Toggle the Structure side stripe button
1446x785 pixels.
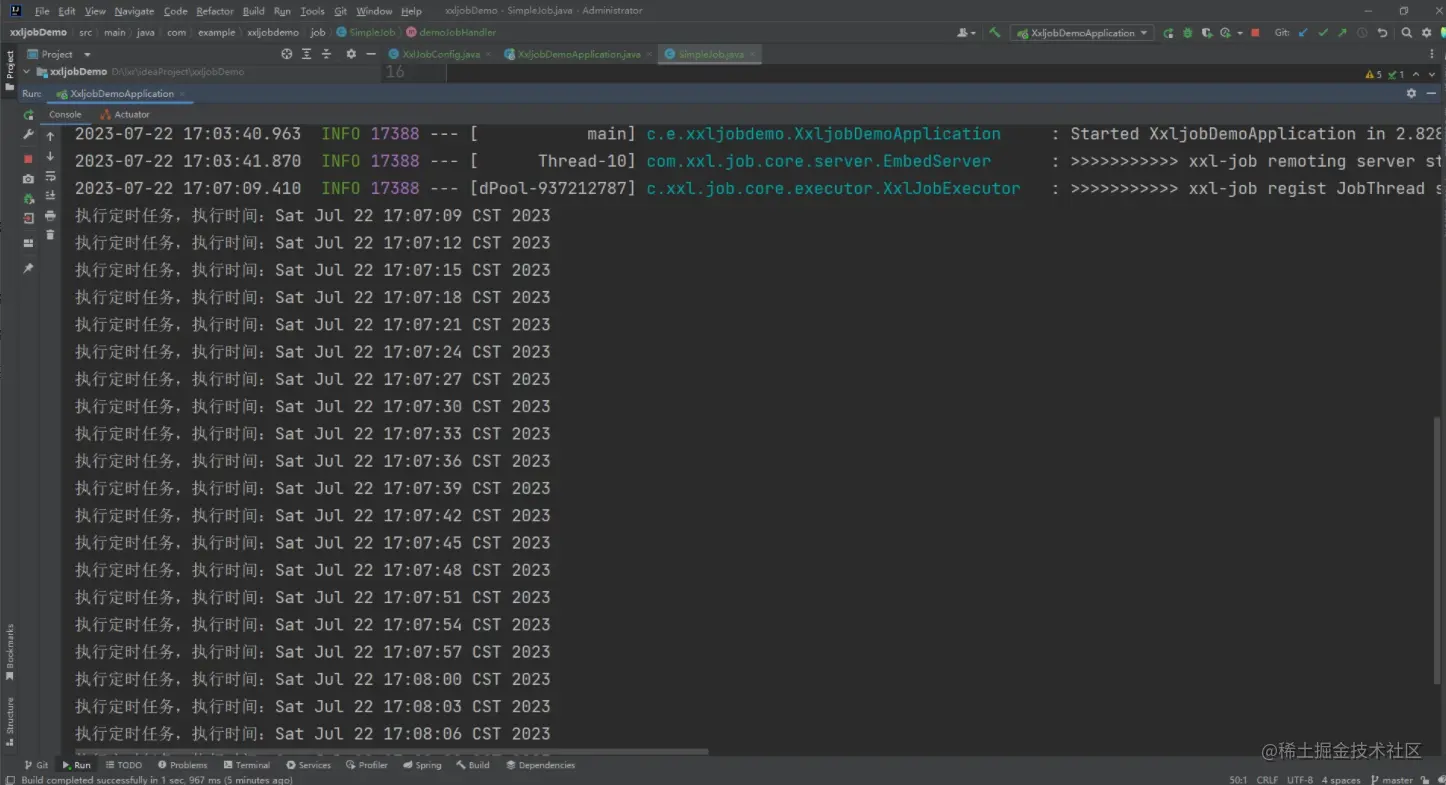click(10, 722)
